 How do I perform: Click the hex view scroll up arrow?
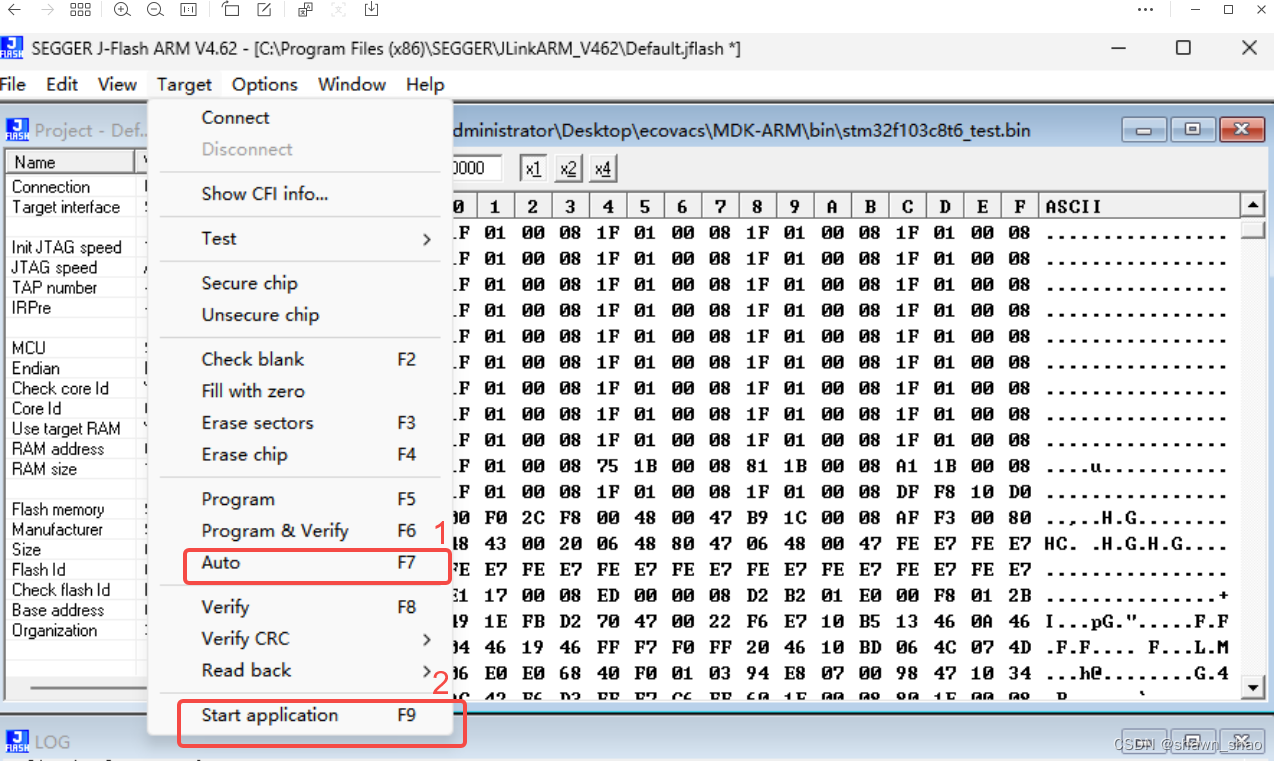tap(1253, 206)
